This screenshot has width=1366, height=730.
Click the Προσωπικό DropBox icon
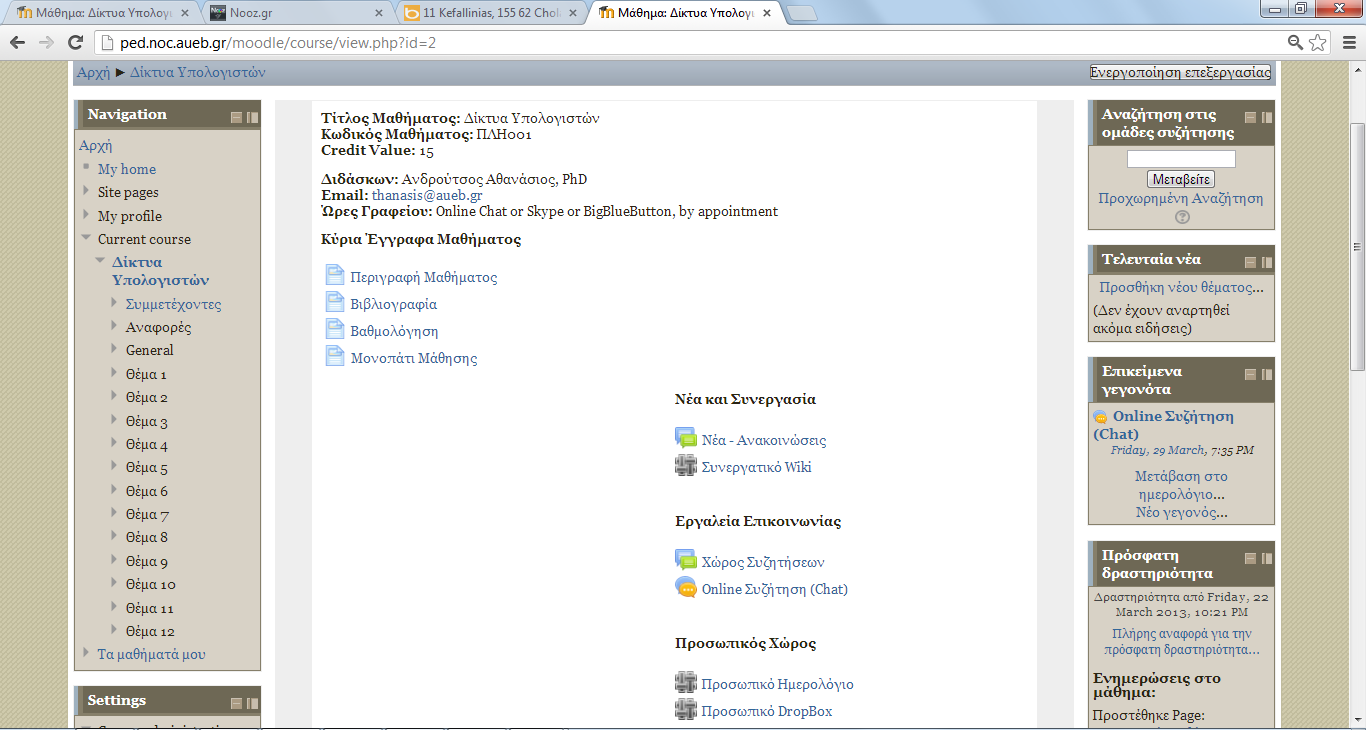coord(685,710)
